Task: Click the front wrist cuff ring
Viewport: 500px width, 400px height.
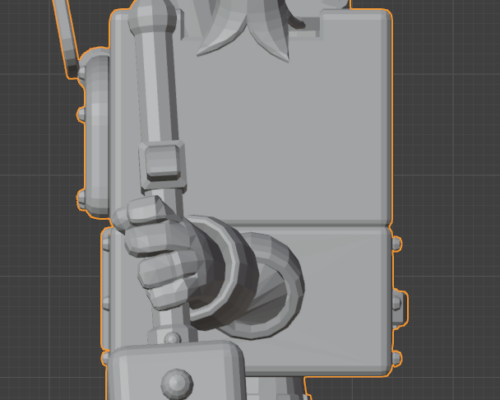Action: tap(222, 273)
